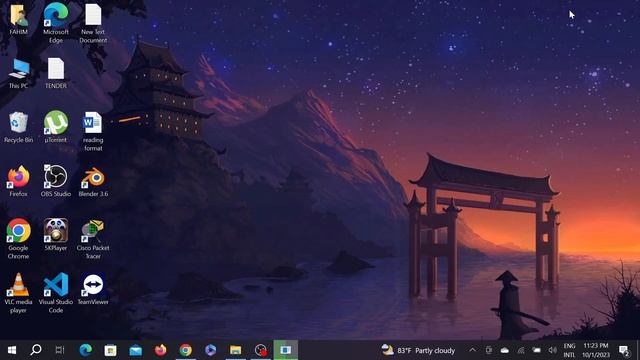Open the blue play-arrow app in taskbar

[x=211, y=350]
